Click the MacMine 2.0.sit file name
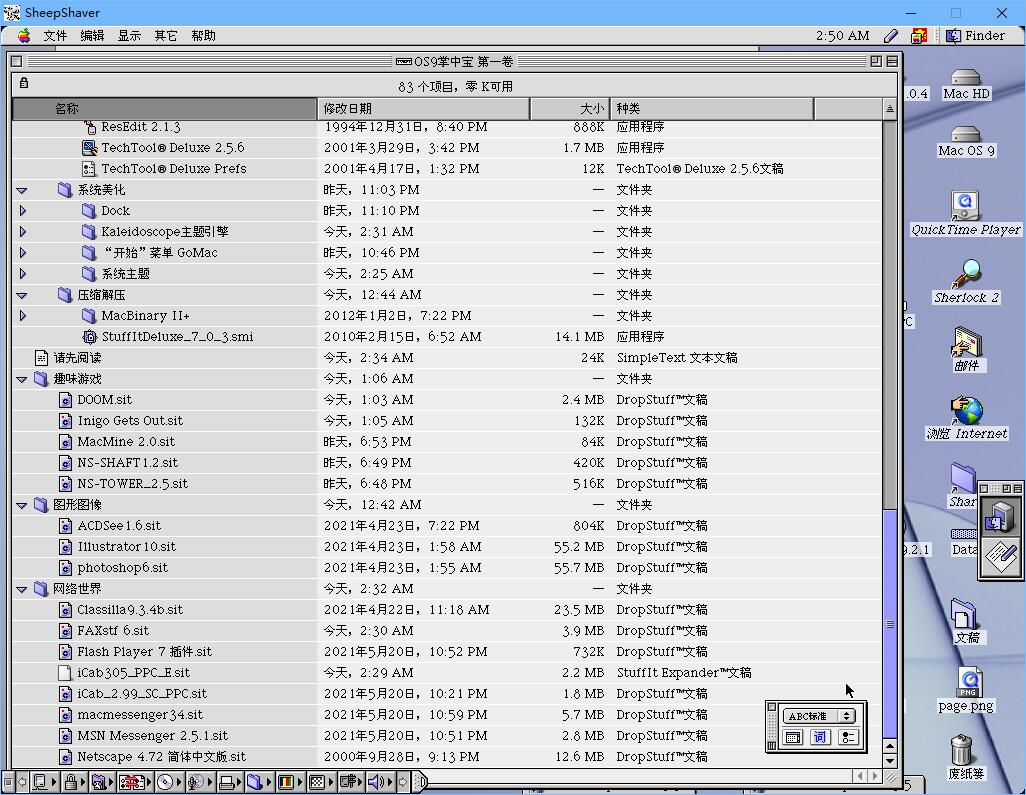Viewport: 1026px width, 795px height. point(126,442)
